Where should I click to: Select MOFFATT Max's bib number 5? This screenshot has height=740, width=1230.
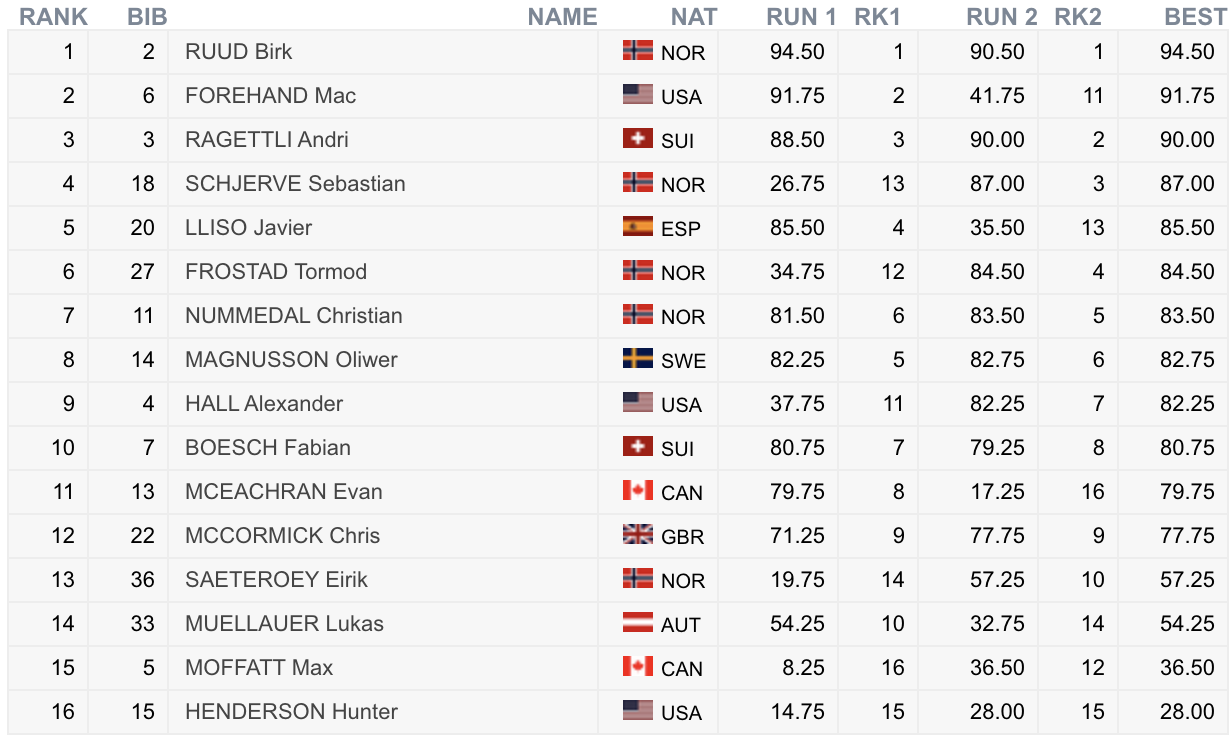(148, 667)
